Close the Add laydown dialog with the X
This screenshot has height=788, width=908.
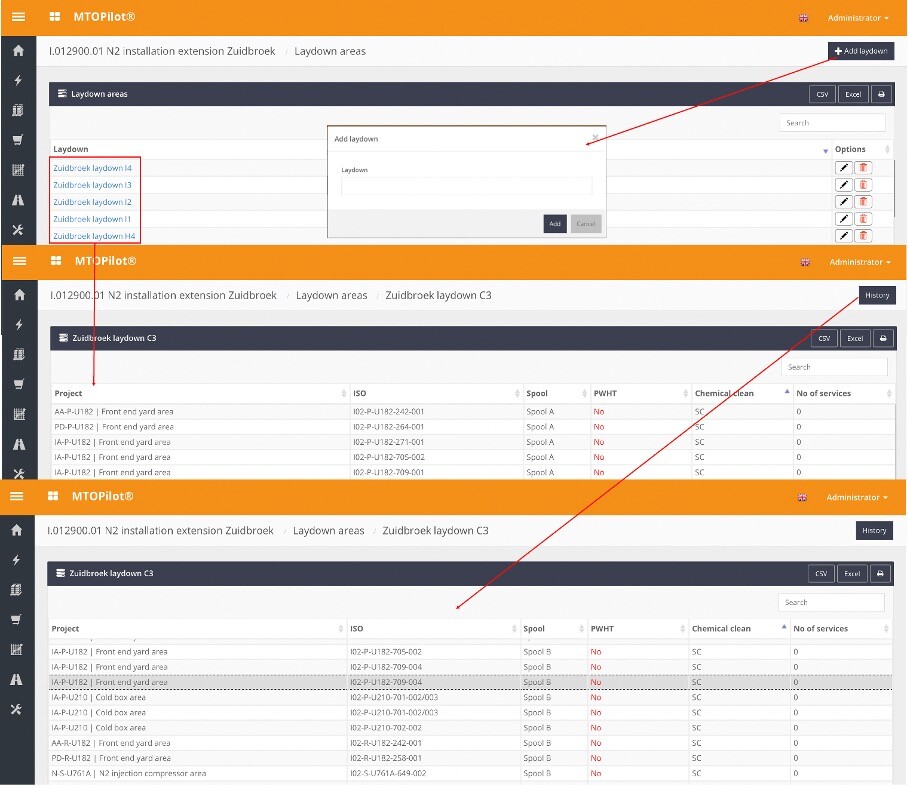pyautogui.click(x=595, y=137)
